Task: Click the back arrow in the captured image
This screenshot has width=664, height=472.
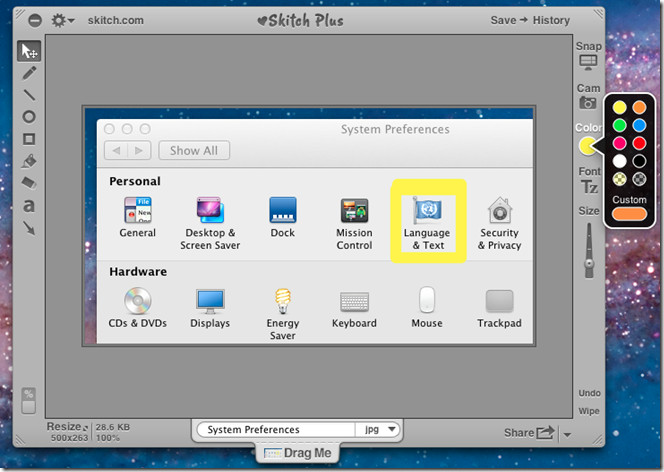Action: 116,150
